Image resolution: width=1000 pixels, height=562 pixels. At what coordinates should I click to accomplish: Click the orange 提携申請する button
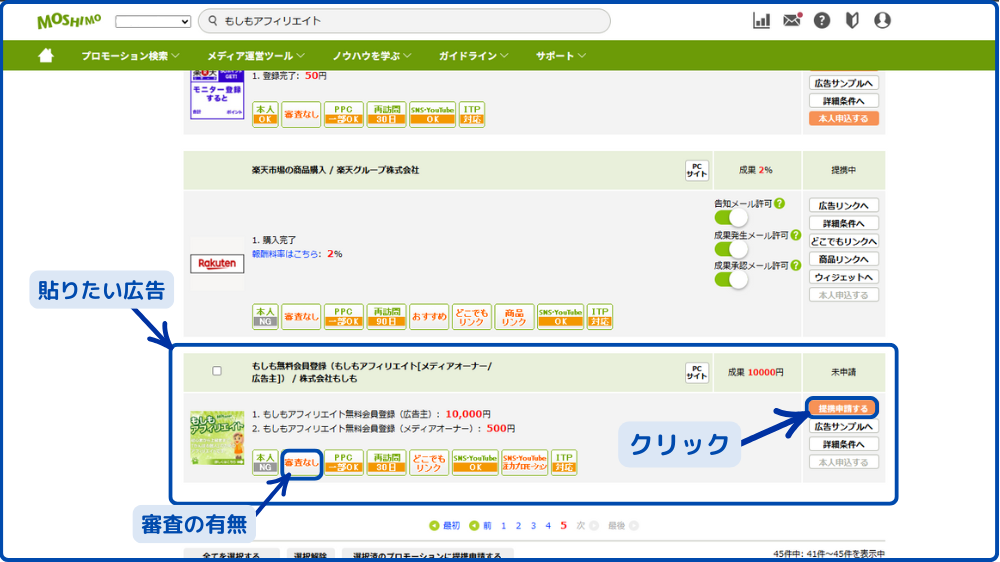[842, 408]
